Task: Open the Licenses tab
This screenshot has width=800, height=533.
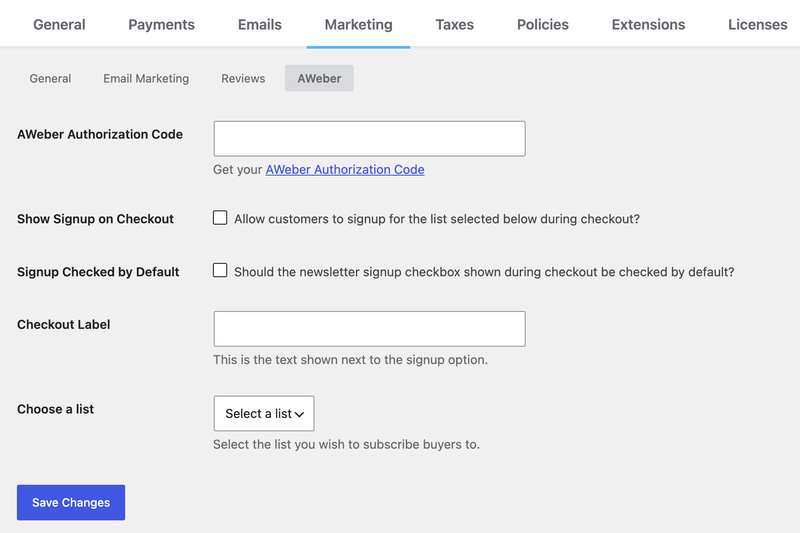Action: click(x=757, y=24)
